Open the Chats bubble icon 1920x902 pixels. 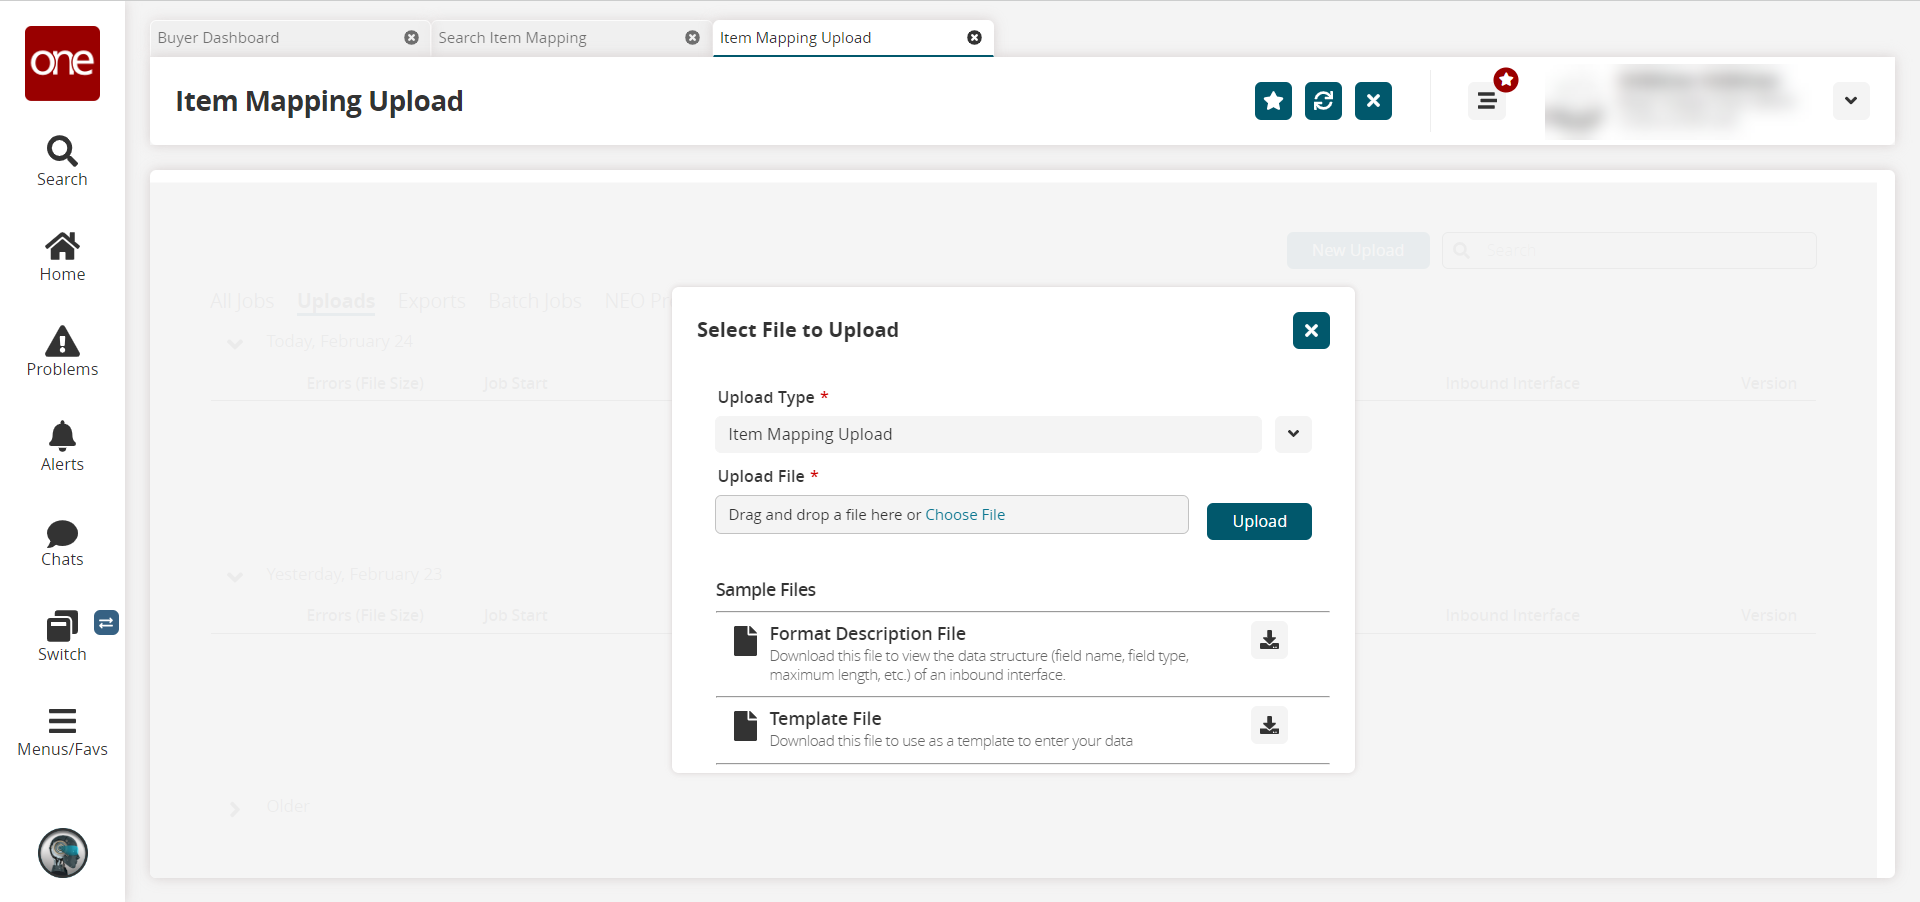(62, 533)
